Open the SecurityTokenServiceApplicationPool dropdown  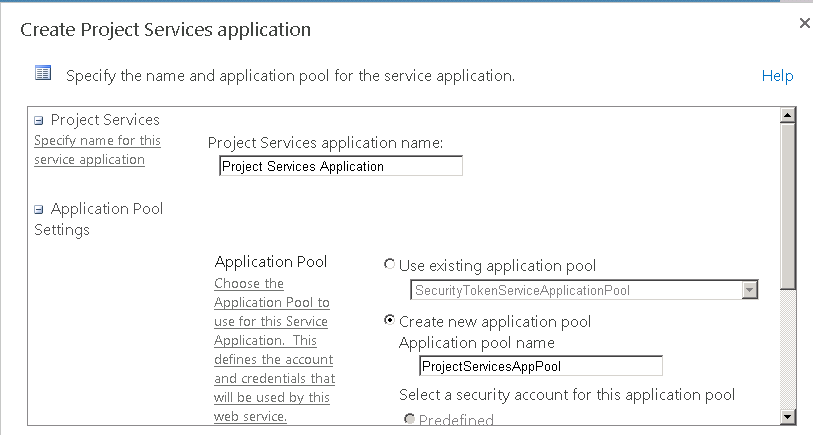tap(584, 290)
